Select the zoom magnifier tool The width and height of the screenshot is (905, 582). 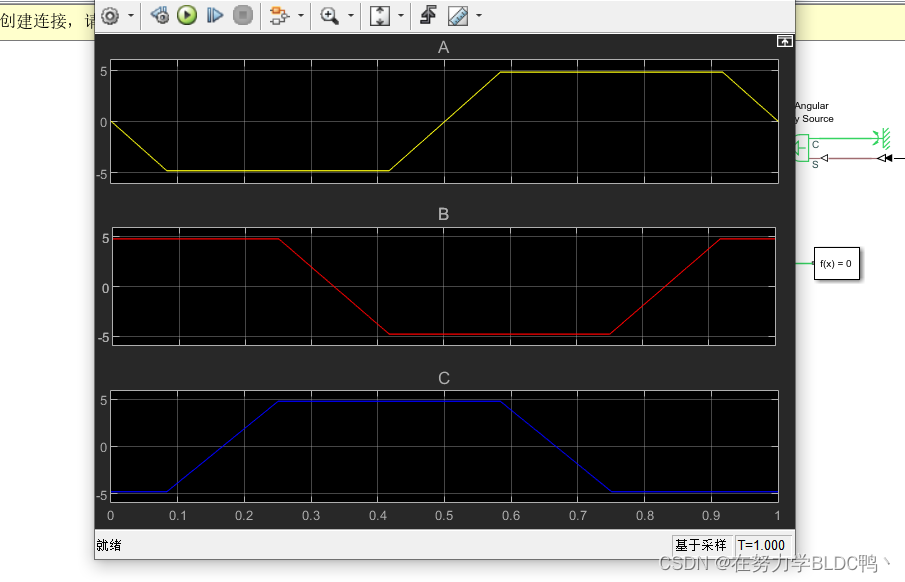click(x=329, y=16)
